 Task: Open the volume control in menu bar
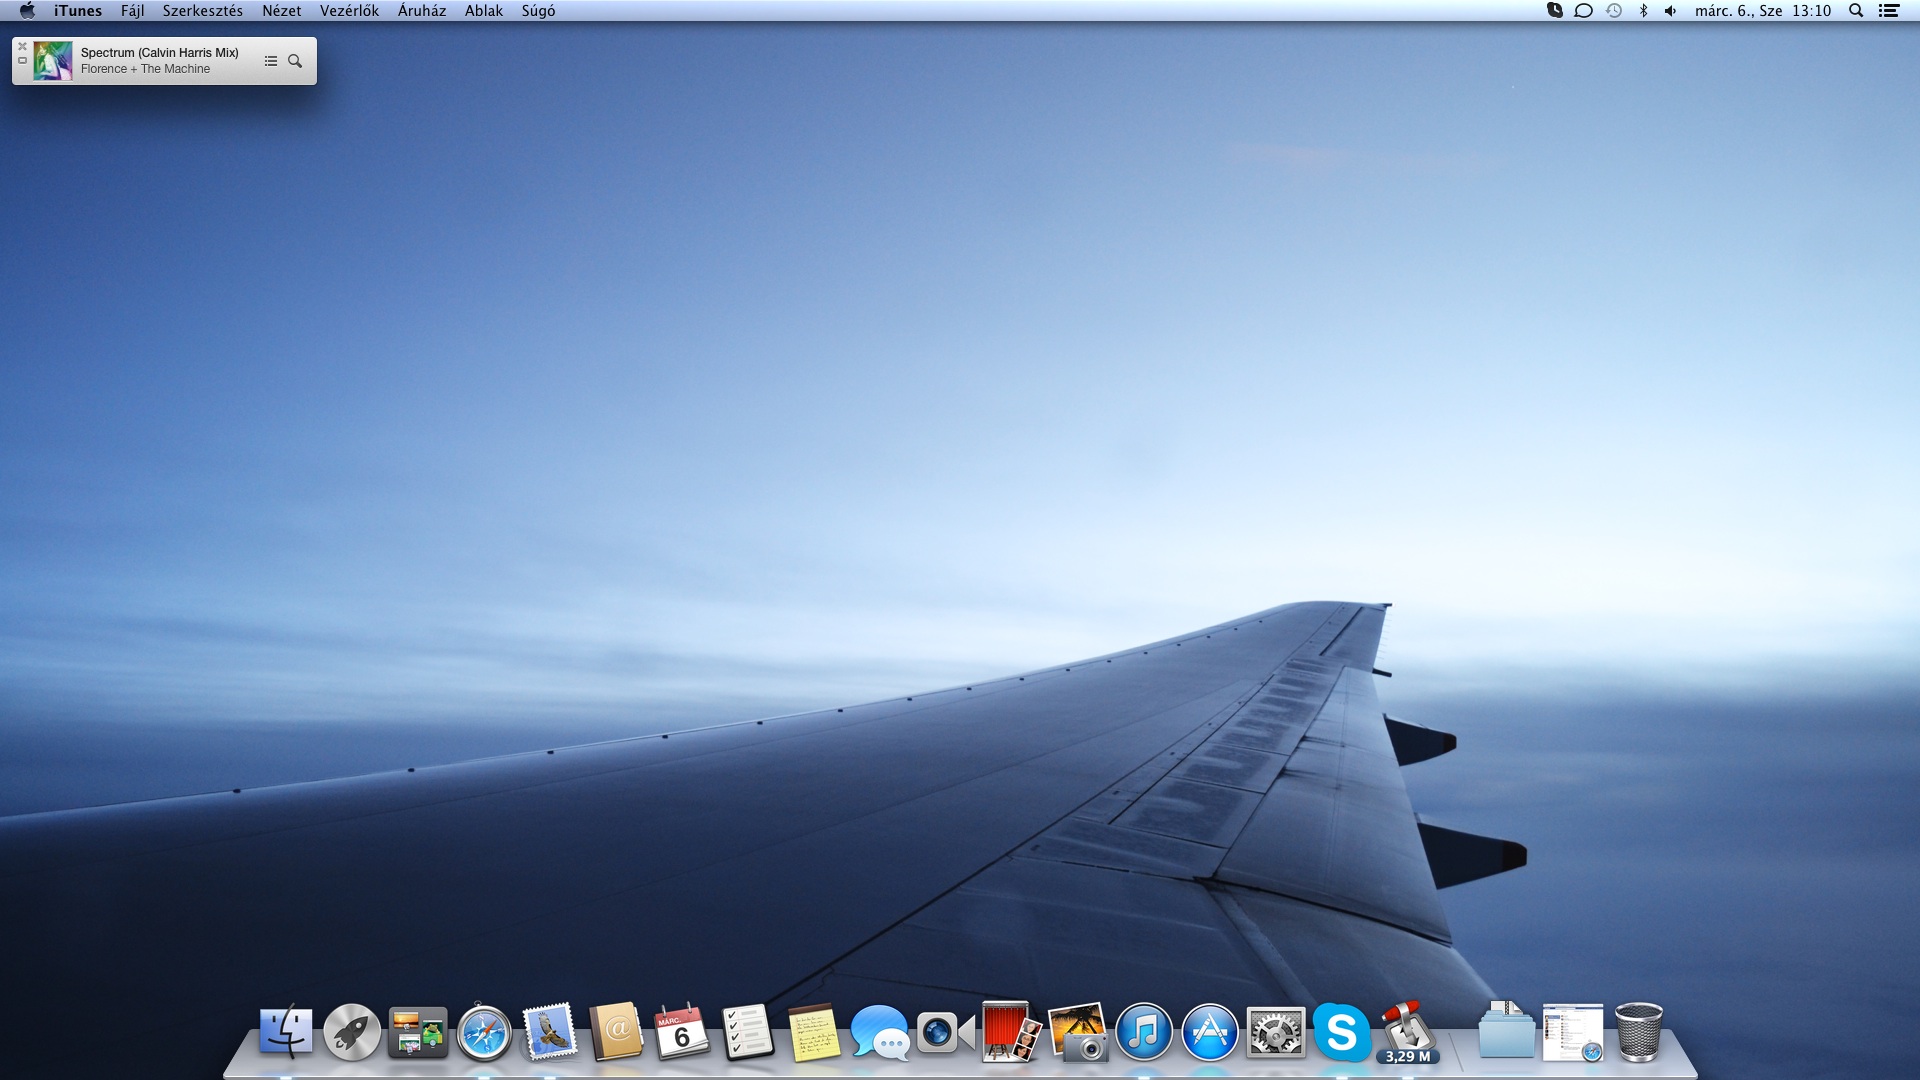1670,11
